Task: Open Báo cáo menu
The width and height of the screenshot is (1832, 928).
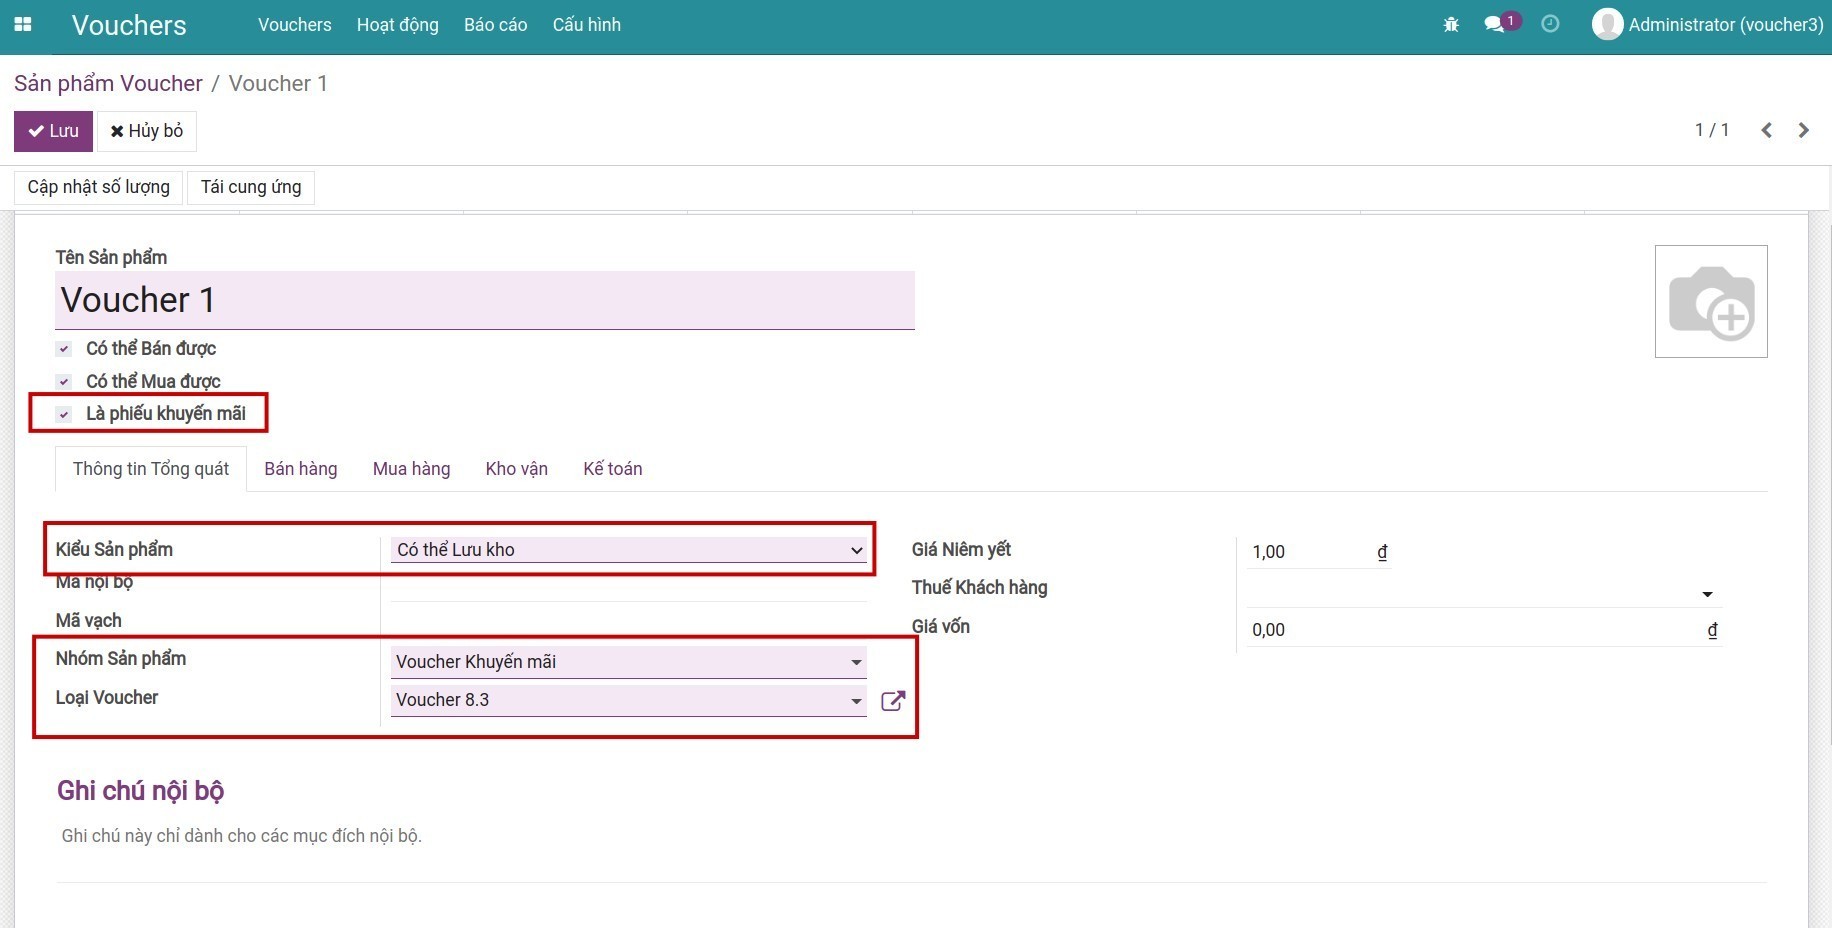Action: tap(495, 25)
